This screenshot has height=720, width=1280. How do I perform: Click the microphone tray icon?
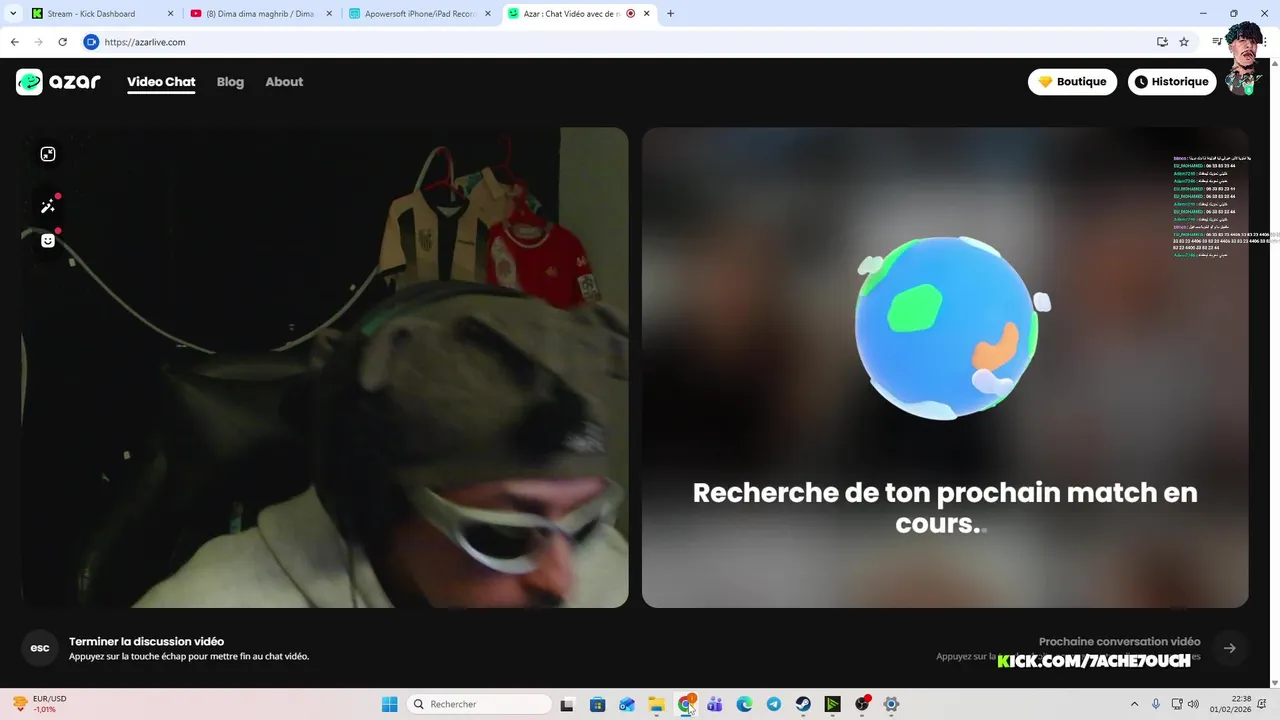pos(1156,704)
